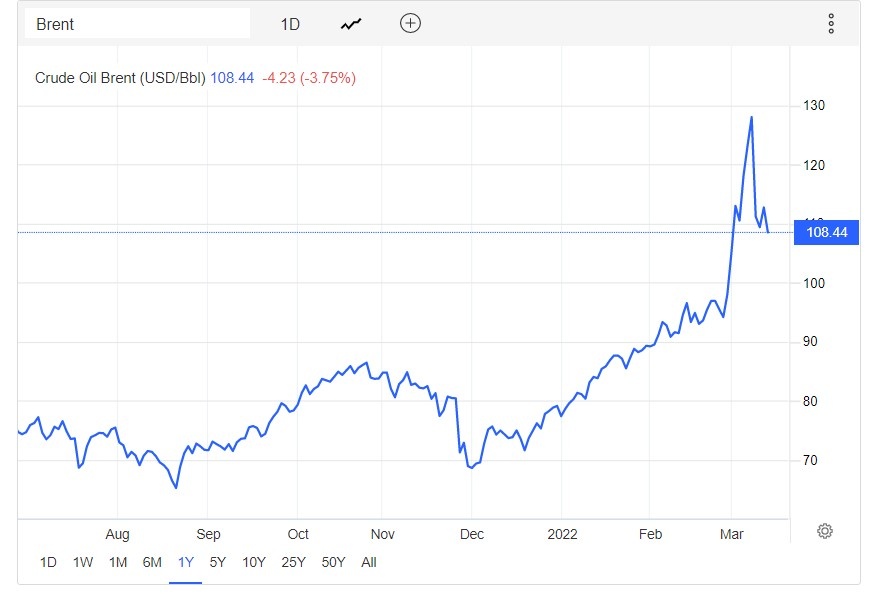Switch to the 6M range
The width and height of the screenshot is (885, 594).
[152, 562]
